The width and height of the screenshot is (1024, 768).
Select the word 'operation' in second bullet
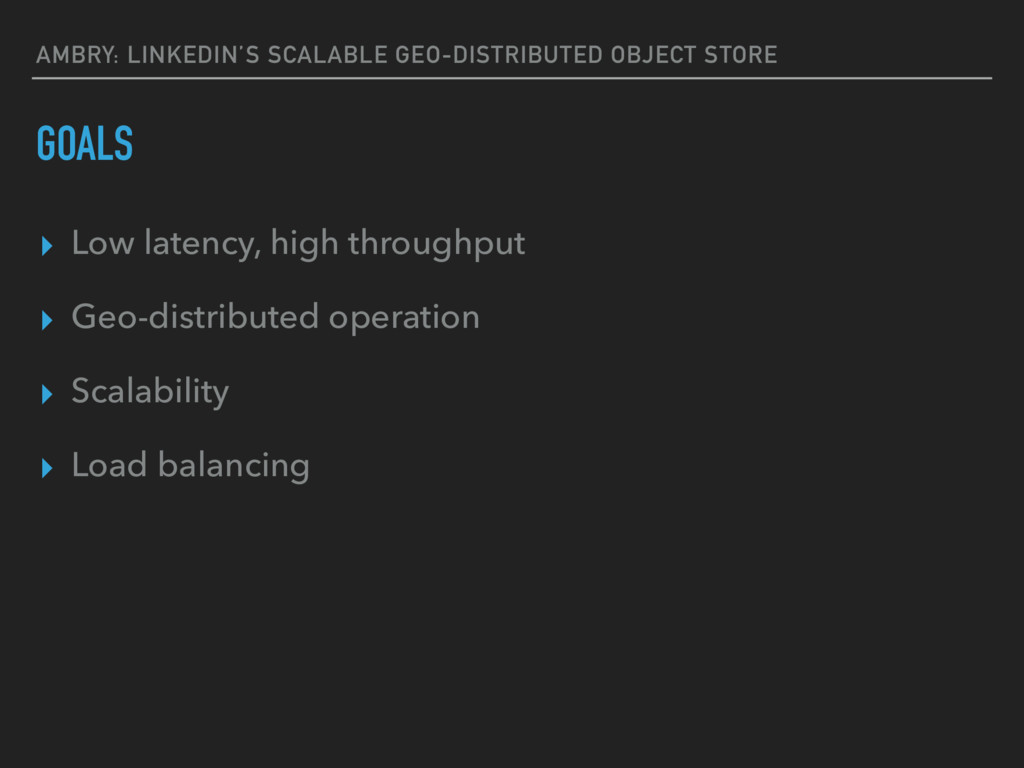(x=404, y=319)
